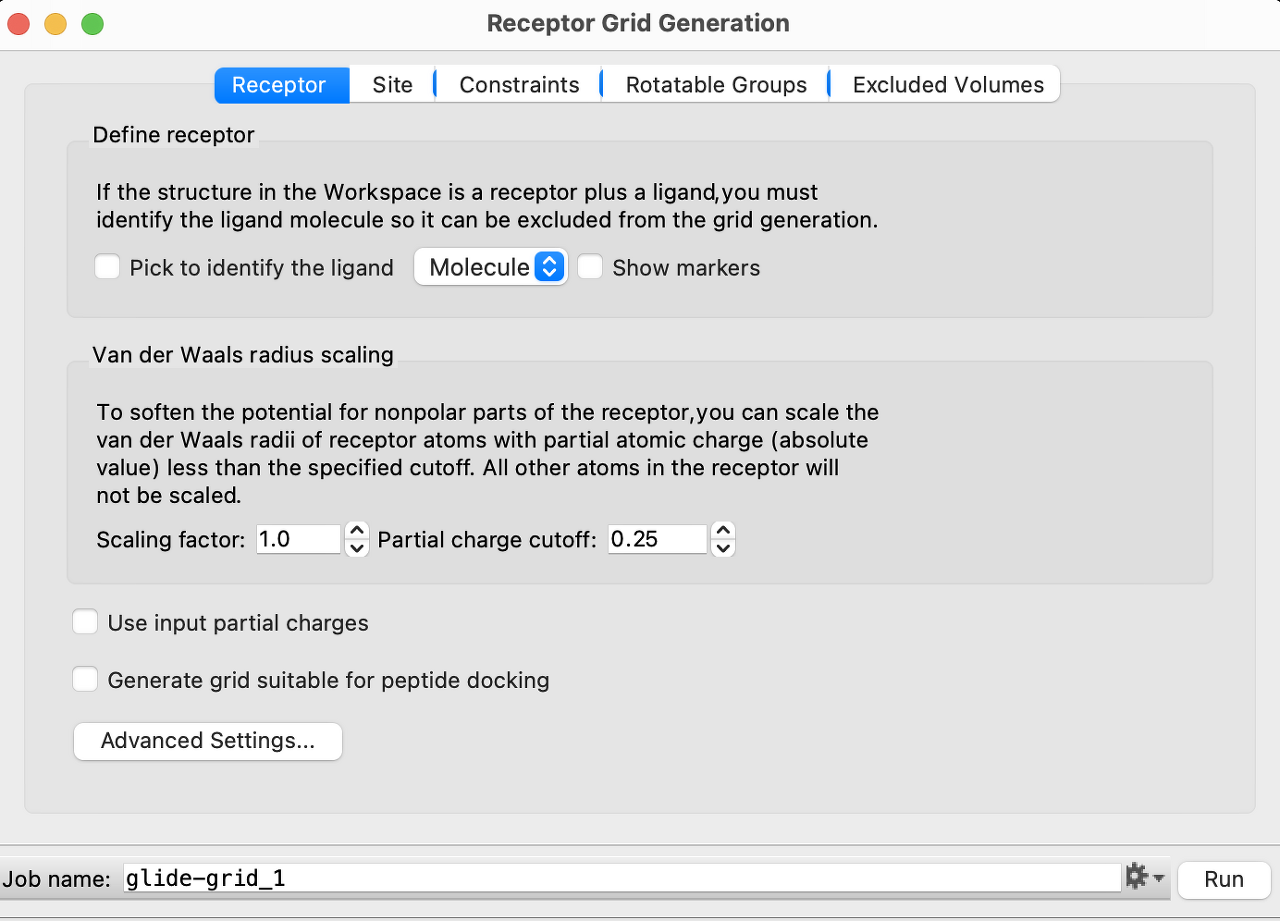Image resolution: width=1280 pixels, height=921 pixels.
Task: Switch to the Excluded Volumes tab
Action: click(x=944, y=84)
